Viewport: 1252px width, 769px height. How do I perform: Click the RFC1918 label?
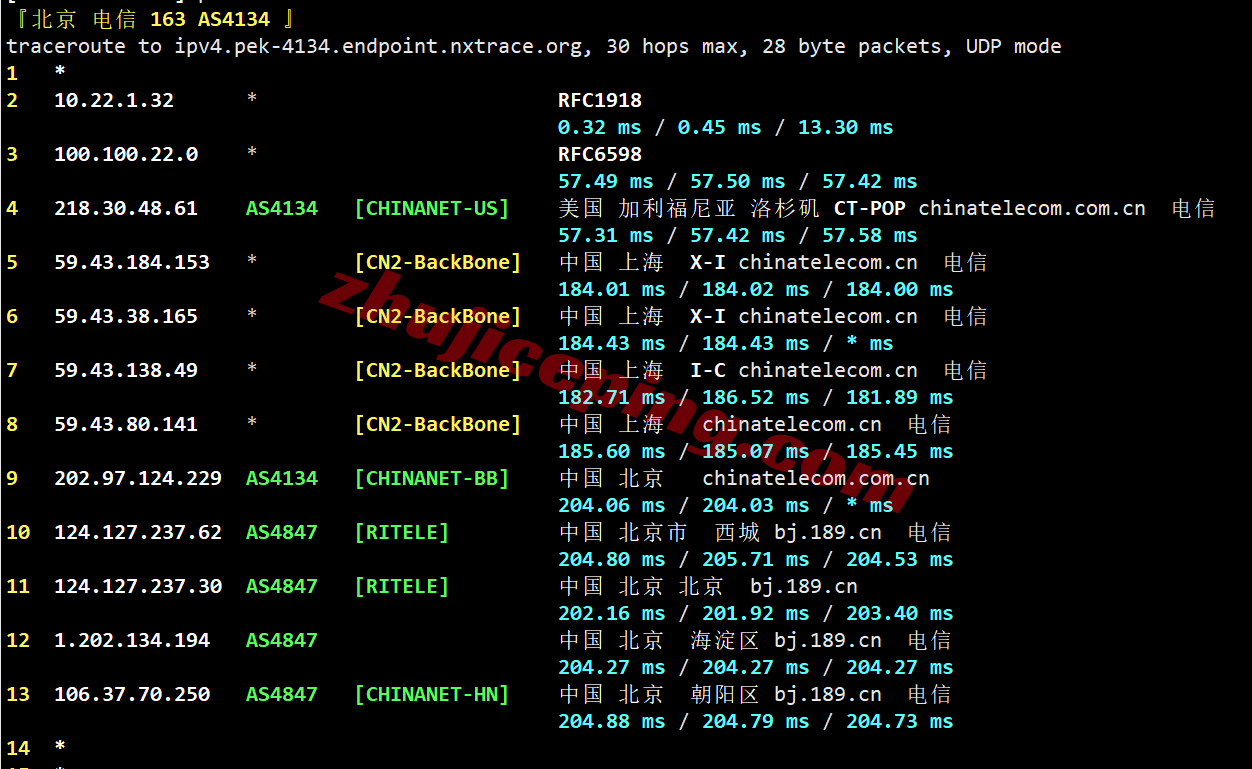[600, 100]
